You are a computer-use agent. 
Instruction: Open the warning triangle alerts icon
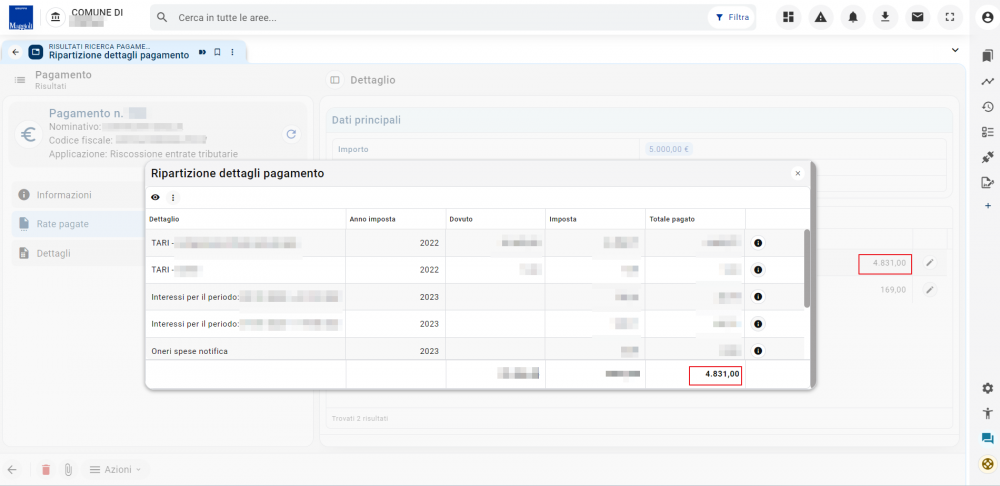coord(821,17)
